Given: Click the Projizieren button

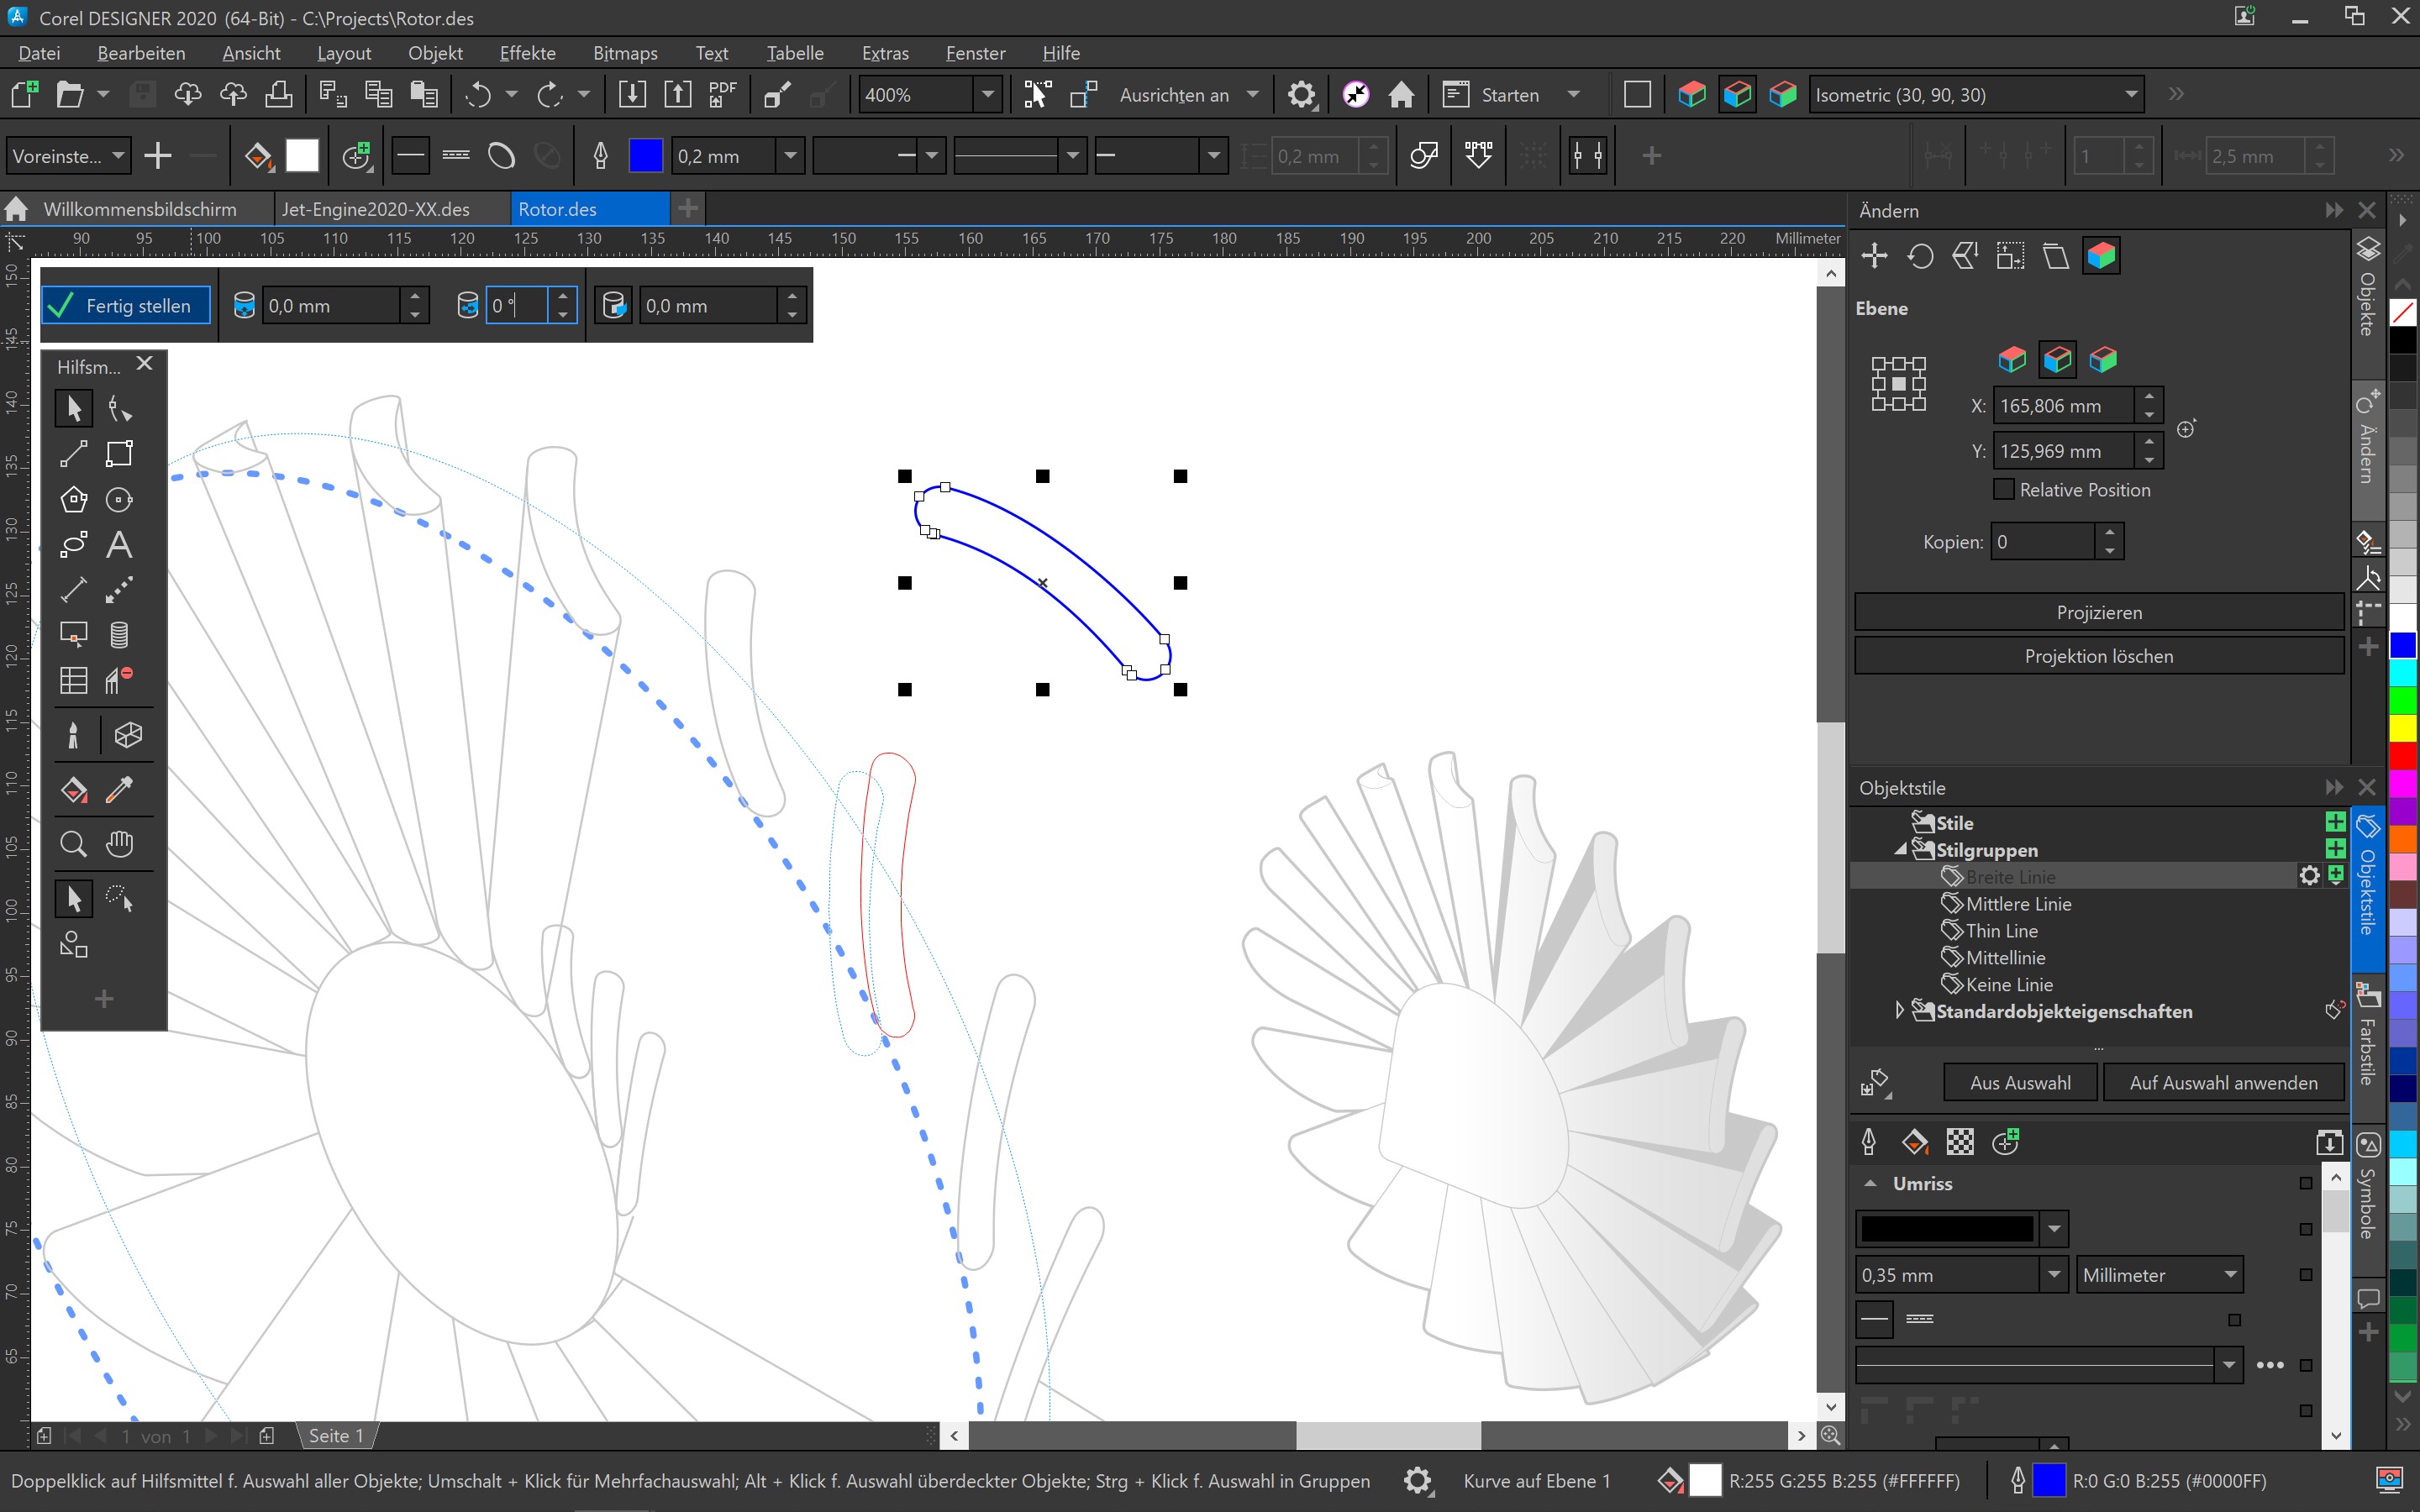Looking at the screenshot, I should click(x=2098, y=612).
